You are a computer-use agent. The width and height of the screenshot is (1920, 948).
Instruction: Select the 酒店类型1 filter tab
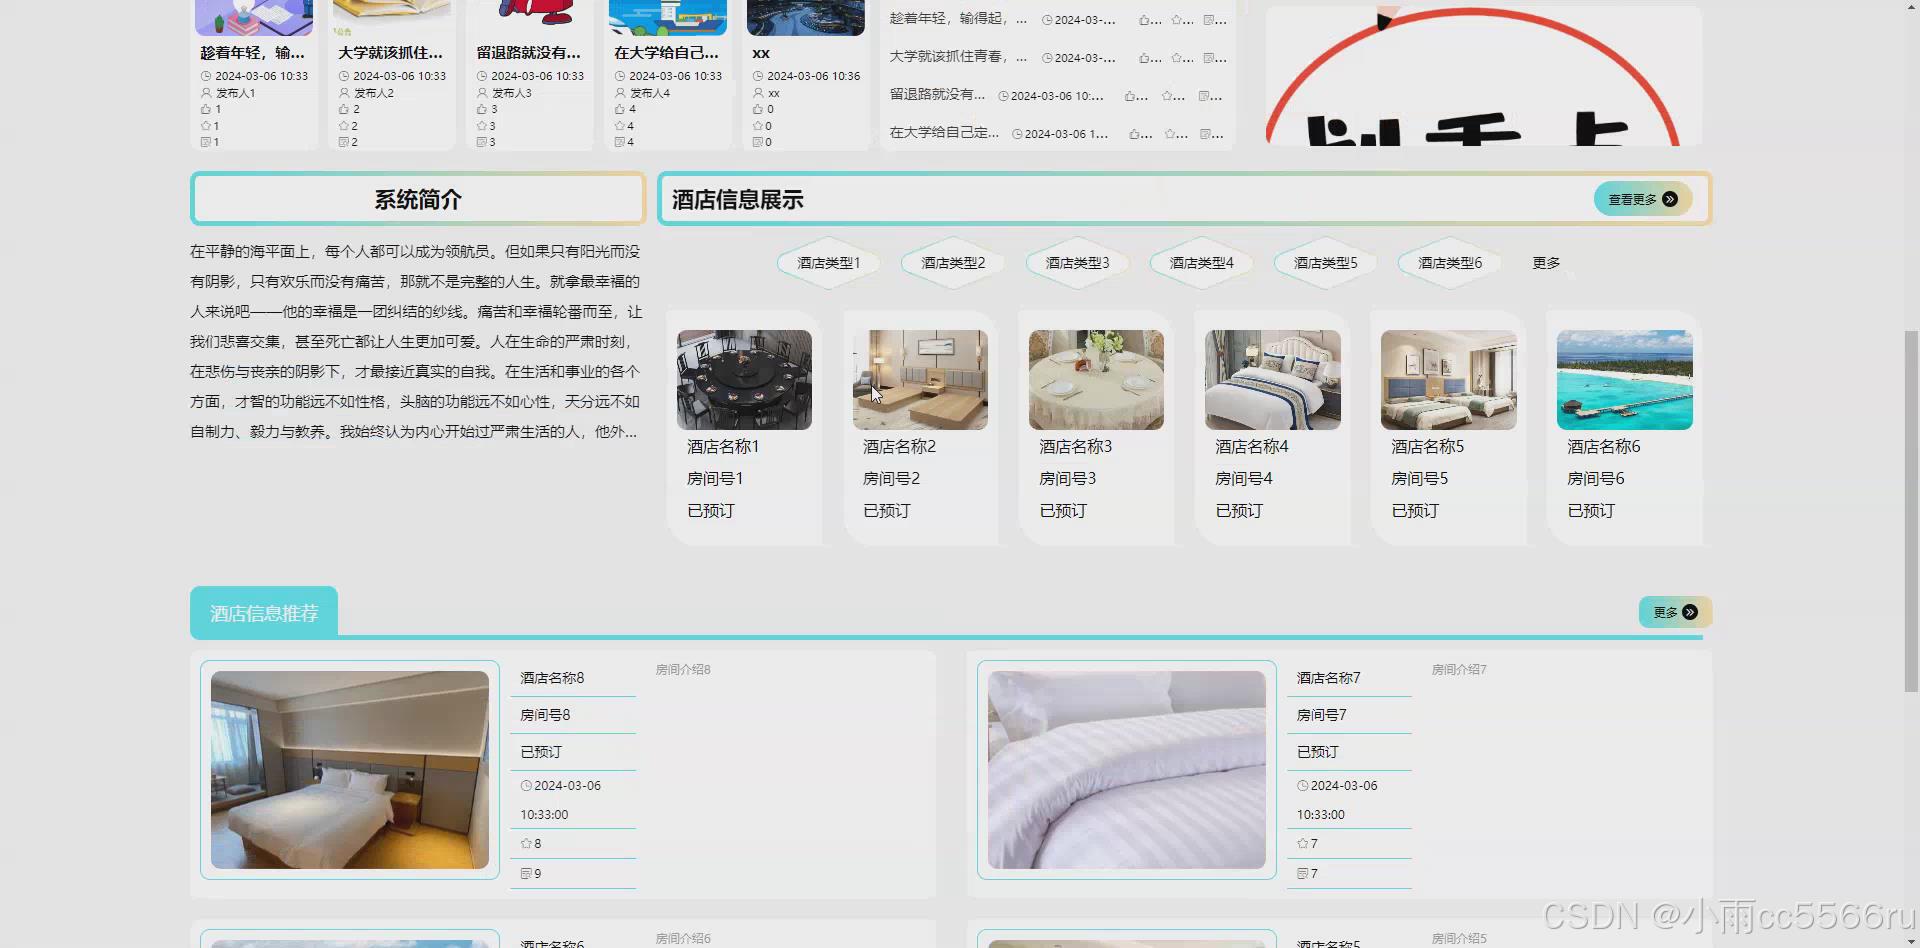click(828, 262)
